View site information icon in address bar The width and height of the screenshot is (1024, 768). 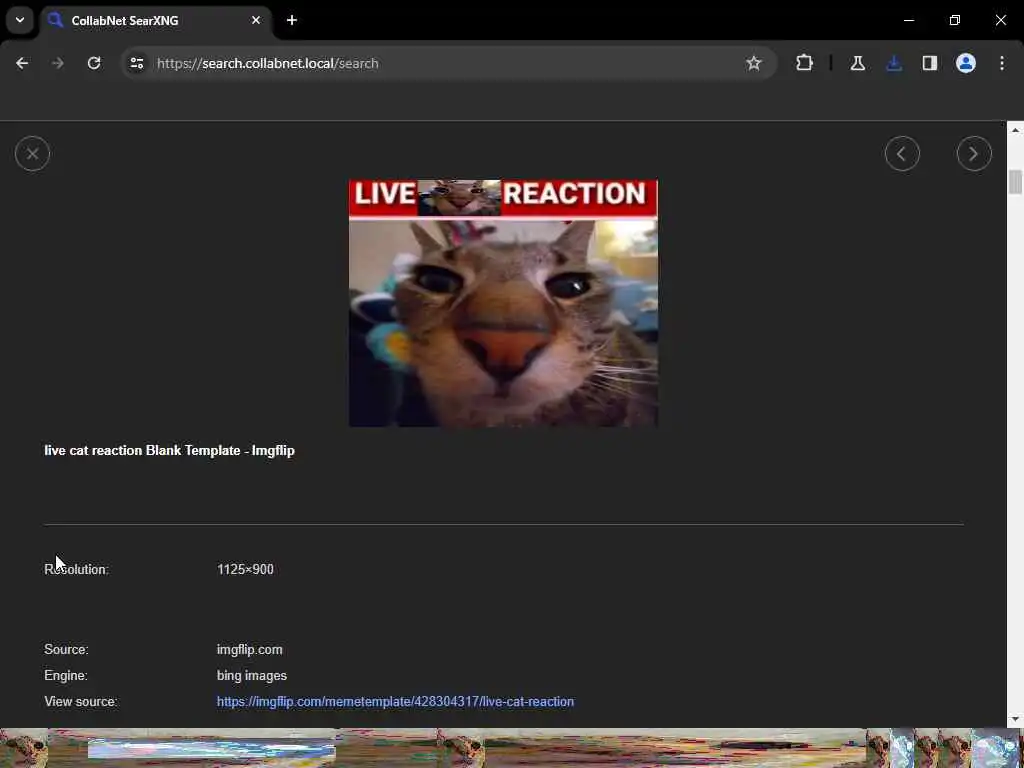pyautogui.click(x=136, y=63)
